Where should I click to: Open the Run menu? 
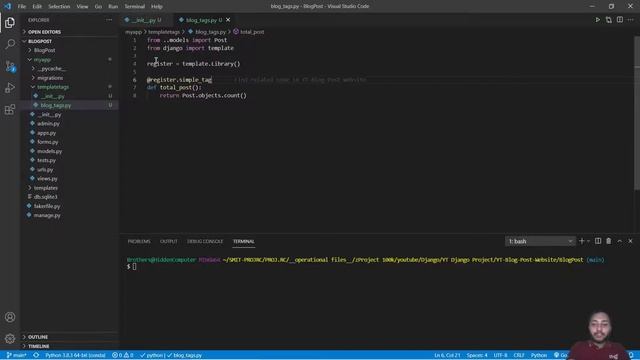(x=113, y=7)
